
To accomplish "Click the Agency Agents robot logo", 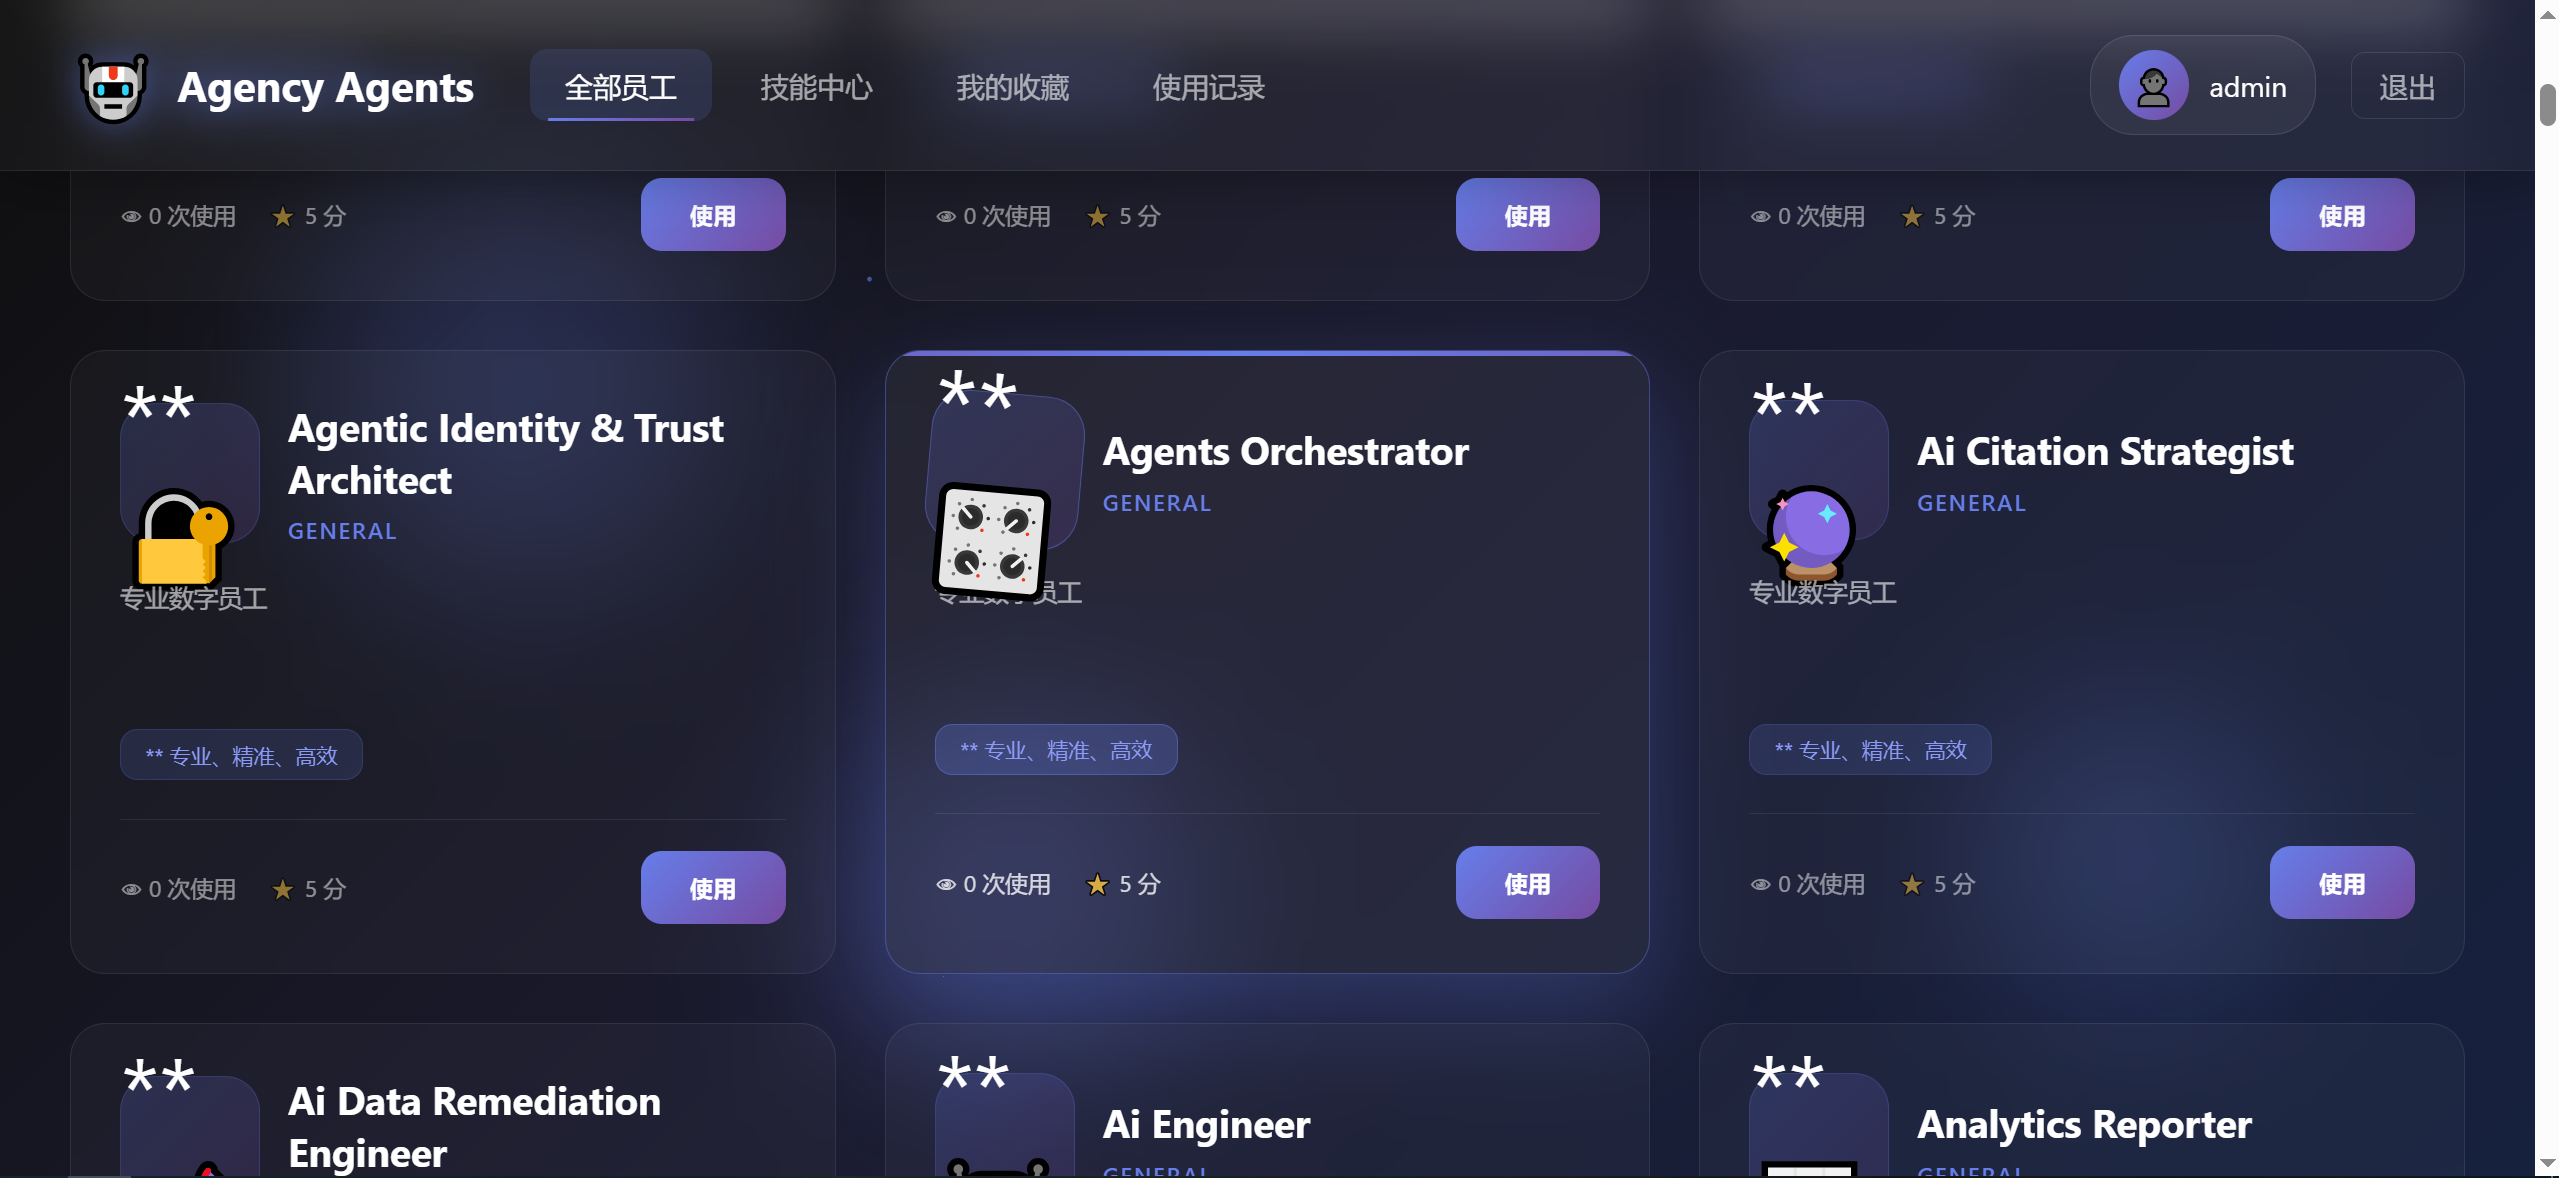I will (113, 88).
